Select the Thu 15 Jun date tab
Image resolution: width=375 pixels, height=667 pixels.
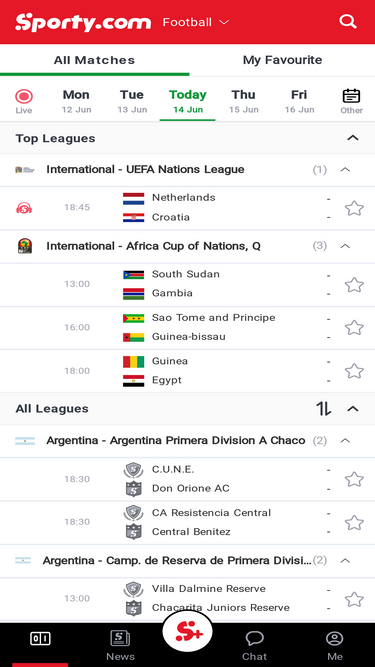click(244, 101)
